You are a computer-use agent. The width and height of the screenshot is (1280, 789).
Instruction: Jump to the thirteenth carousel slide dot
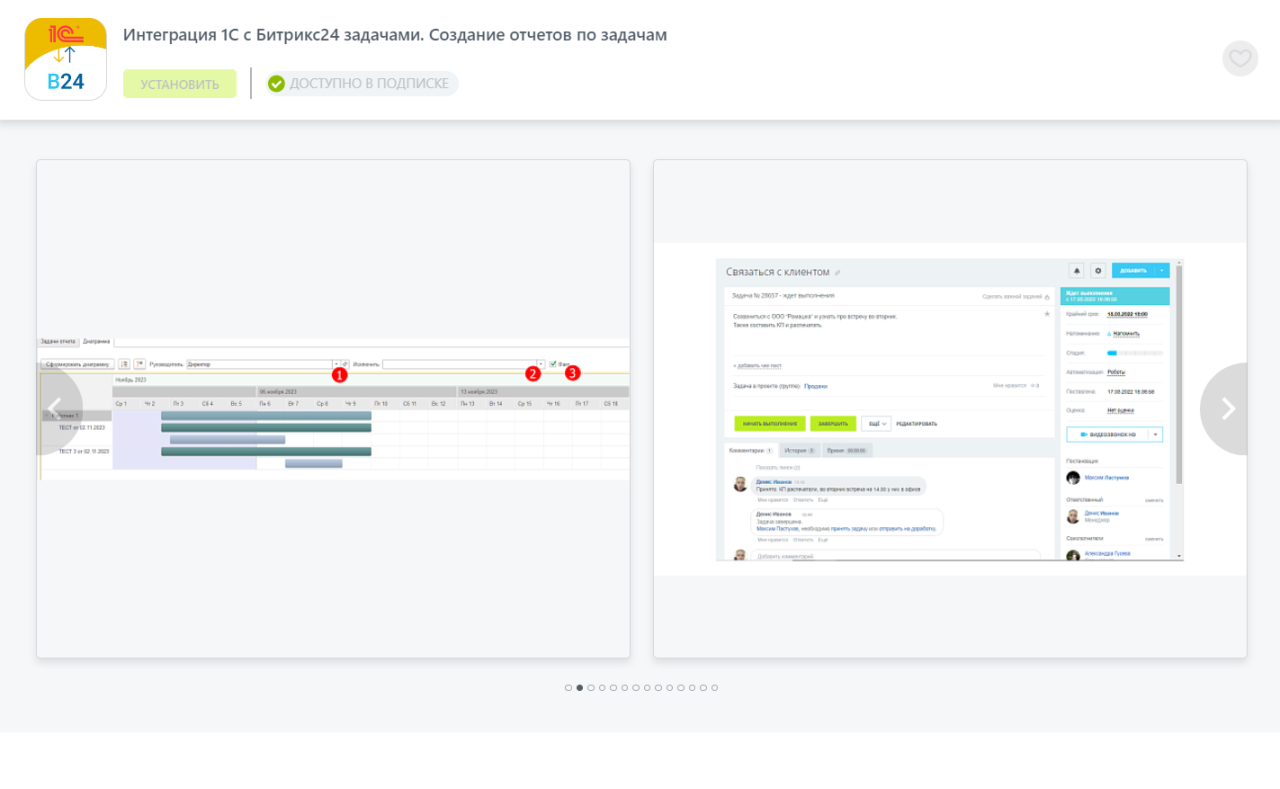pyautogui.click(x=703, y=688)
